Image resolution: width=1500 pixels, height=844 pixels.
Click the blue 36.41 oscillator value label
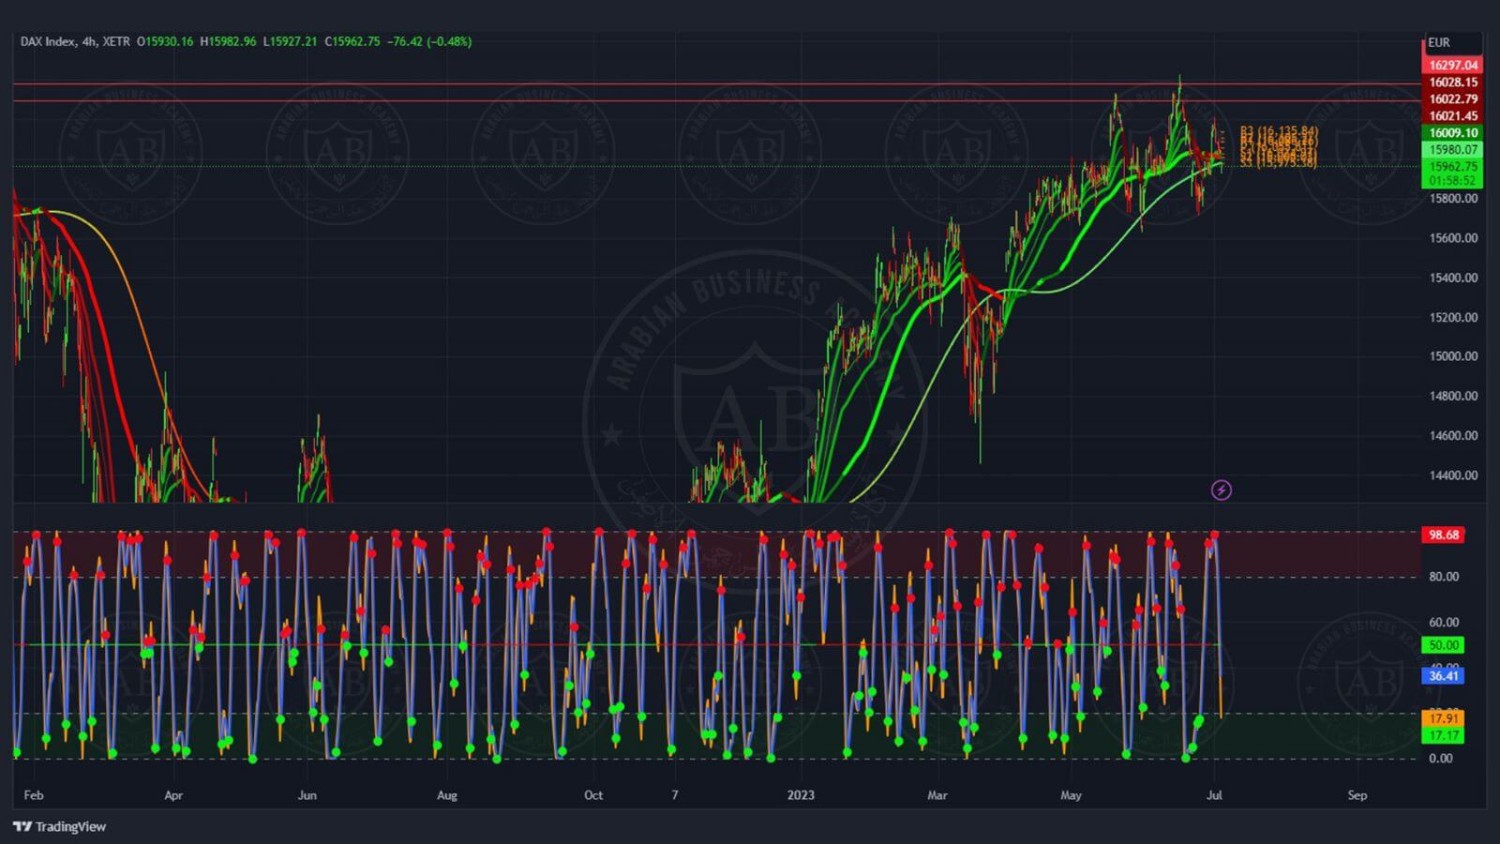point(1443,676)
